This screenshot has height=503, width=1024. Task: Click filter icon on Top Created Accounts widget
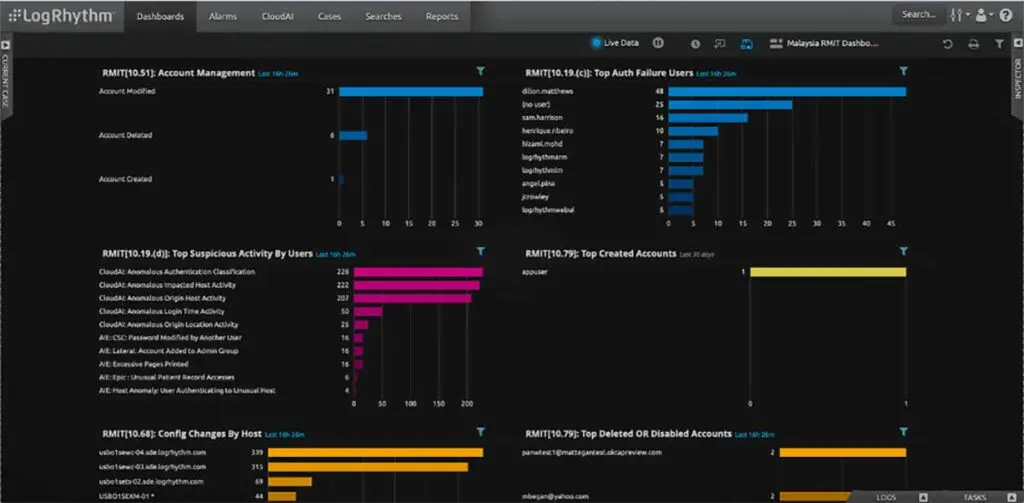pyautogui.click(x=904, y=252)
